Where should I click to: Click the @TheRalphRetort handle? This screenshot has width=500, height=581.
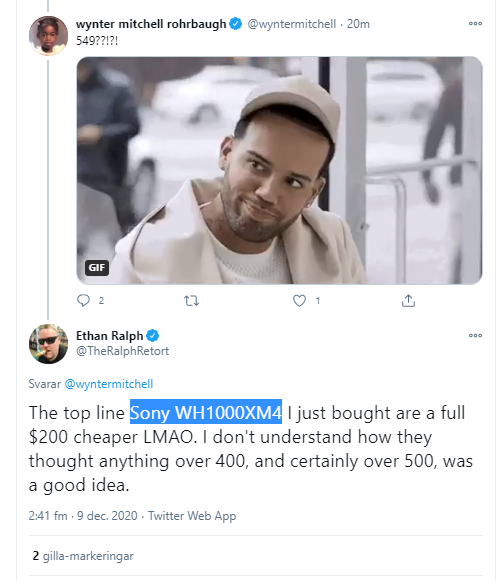pos(122,351)
